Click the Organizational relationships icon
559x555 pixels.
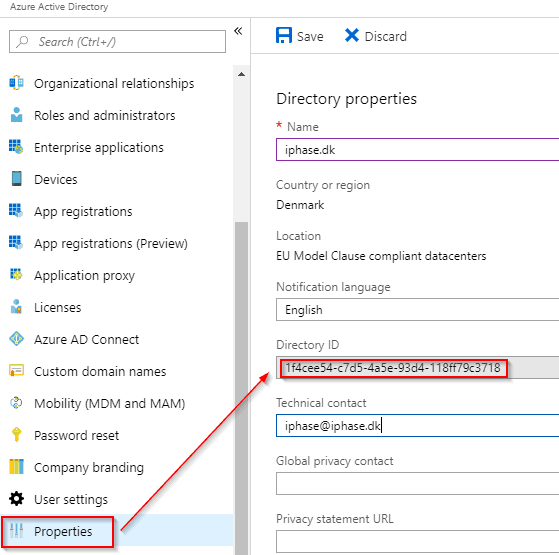pyautogui.click(x=16, y=83)
